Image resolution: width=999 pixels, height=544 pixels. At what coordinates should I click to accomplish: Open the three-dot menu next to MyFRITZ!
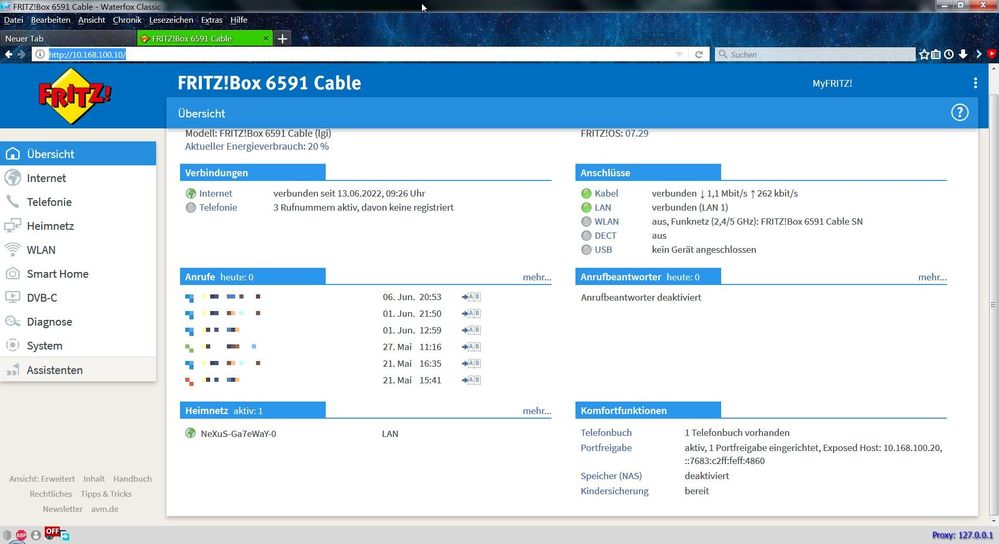[975, 83]
